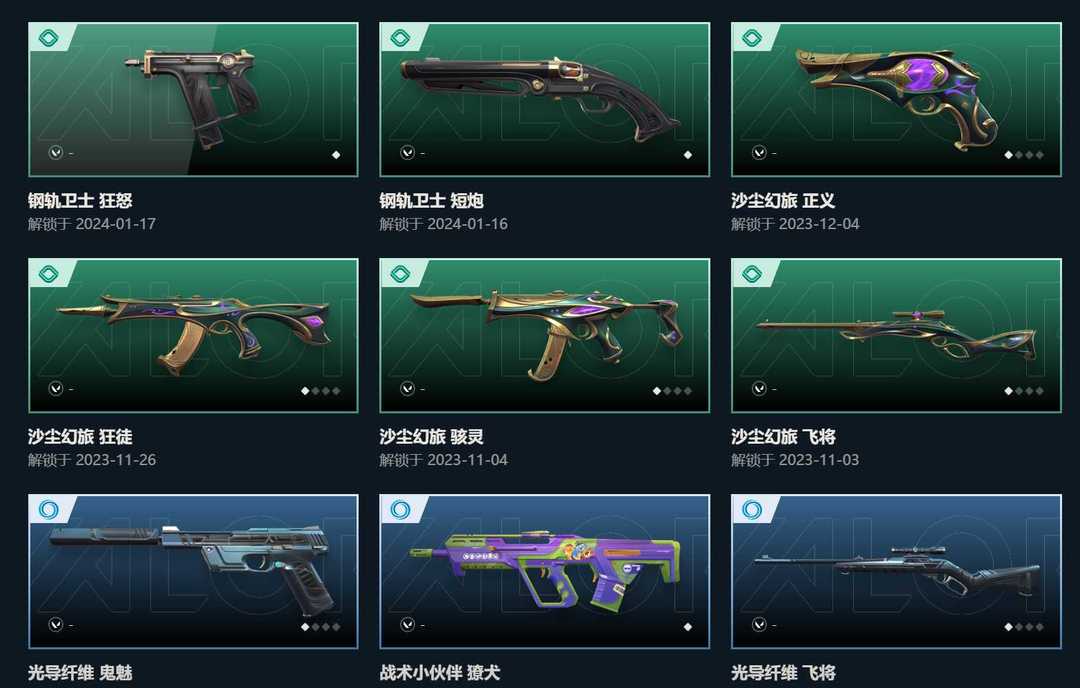Click the Valorant points icon on 光导纤维 飞将 card
This screenshot has height=688, width=1080.
(759, 625)
